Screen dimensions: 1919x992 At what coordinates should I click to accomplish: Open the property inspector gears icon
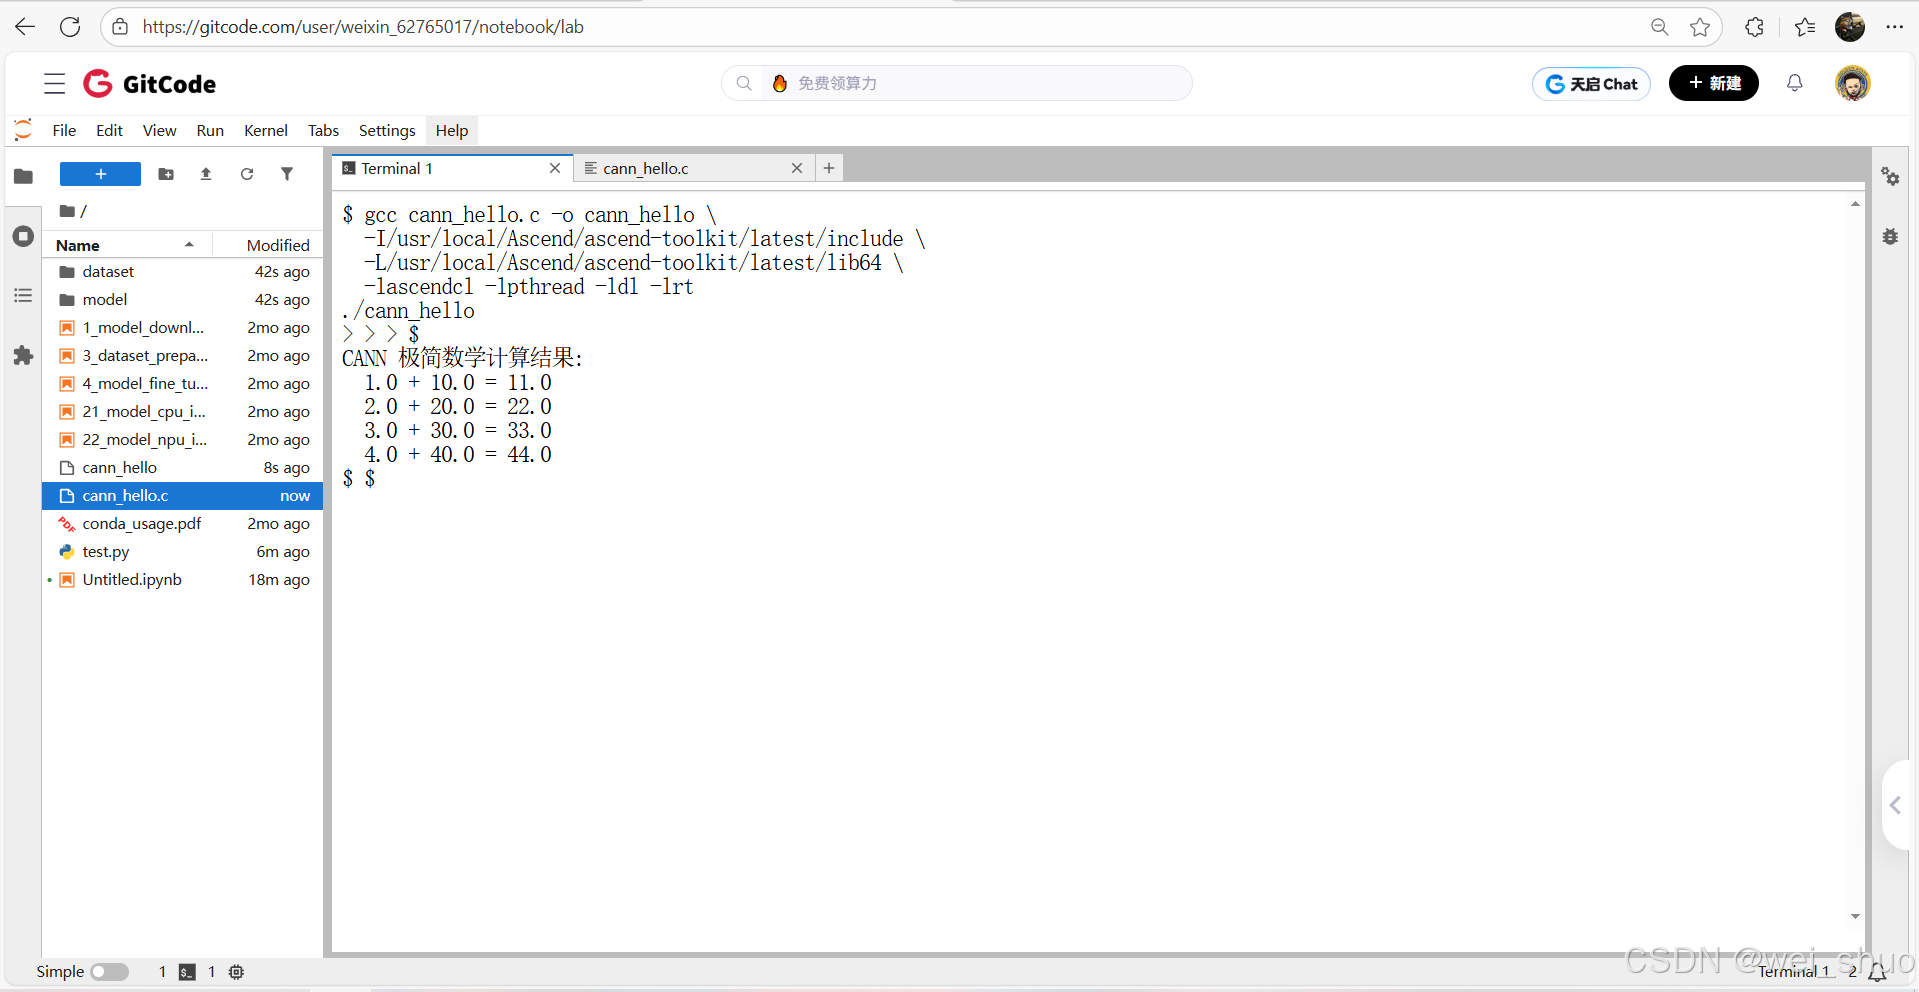click(1890, 177)
